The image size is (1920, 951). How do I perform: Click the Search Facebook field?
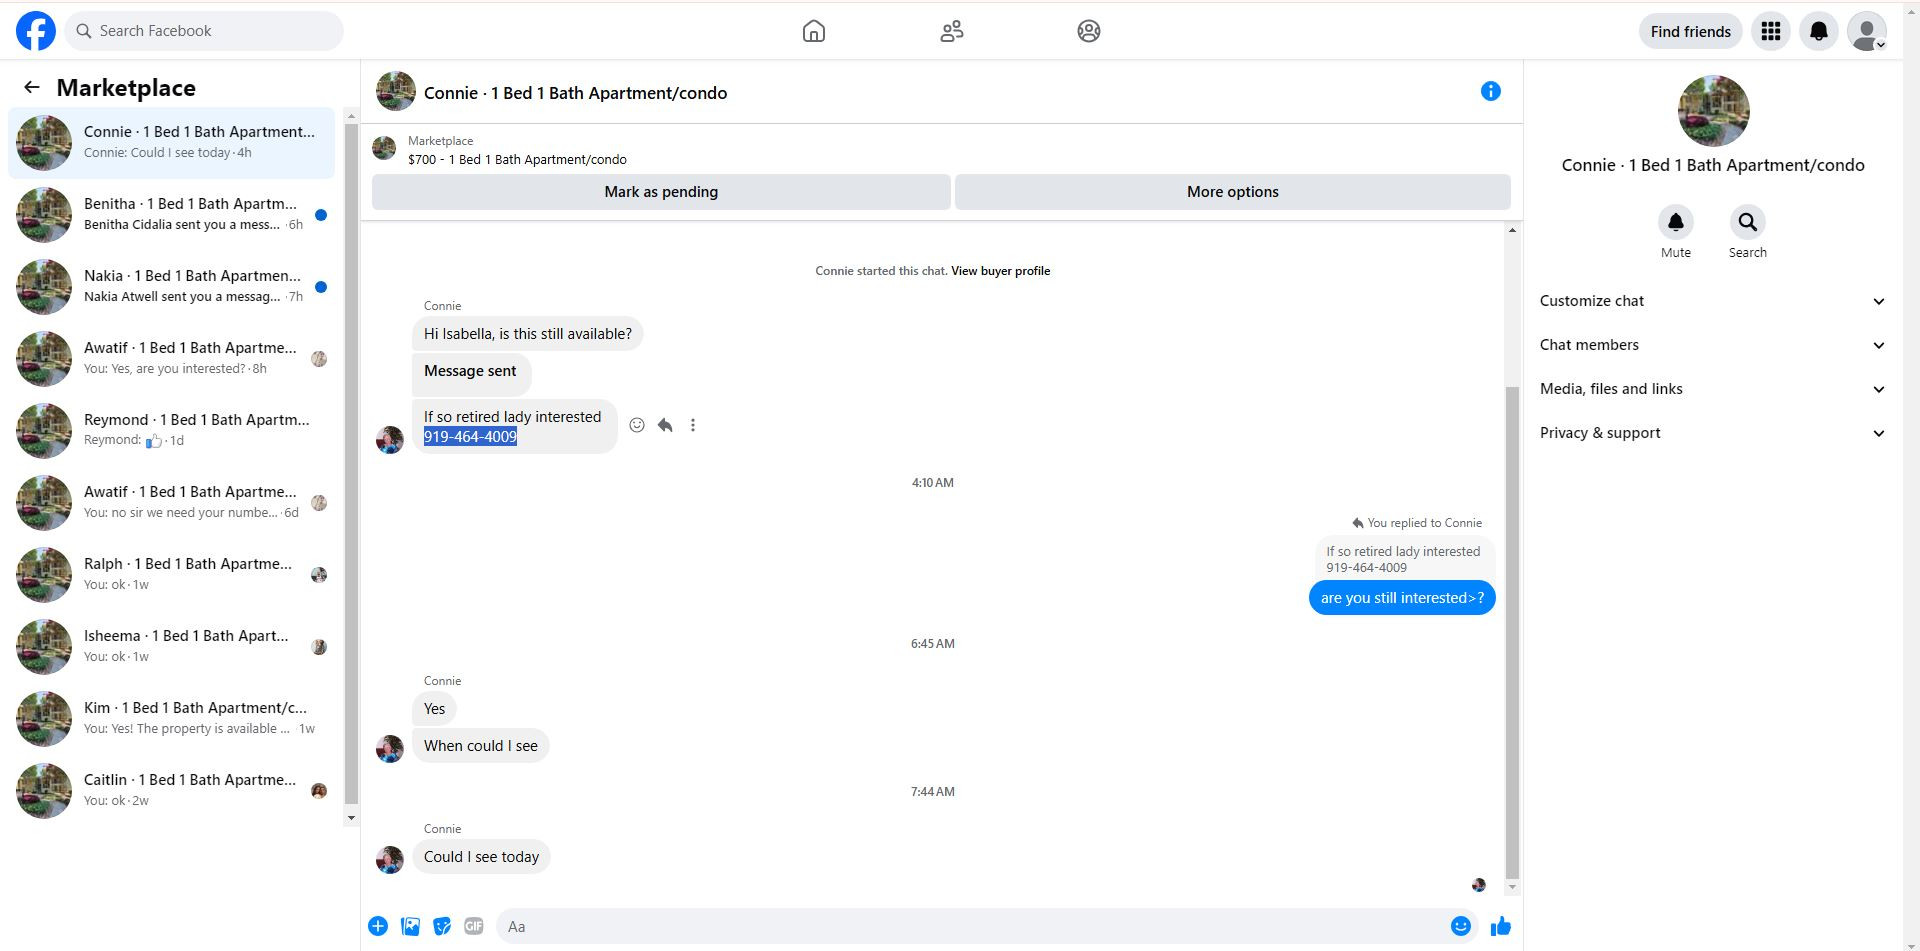[205, 31]
